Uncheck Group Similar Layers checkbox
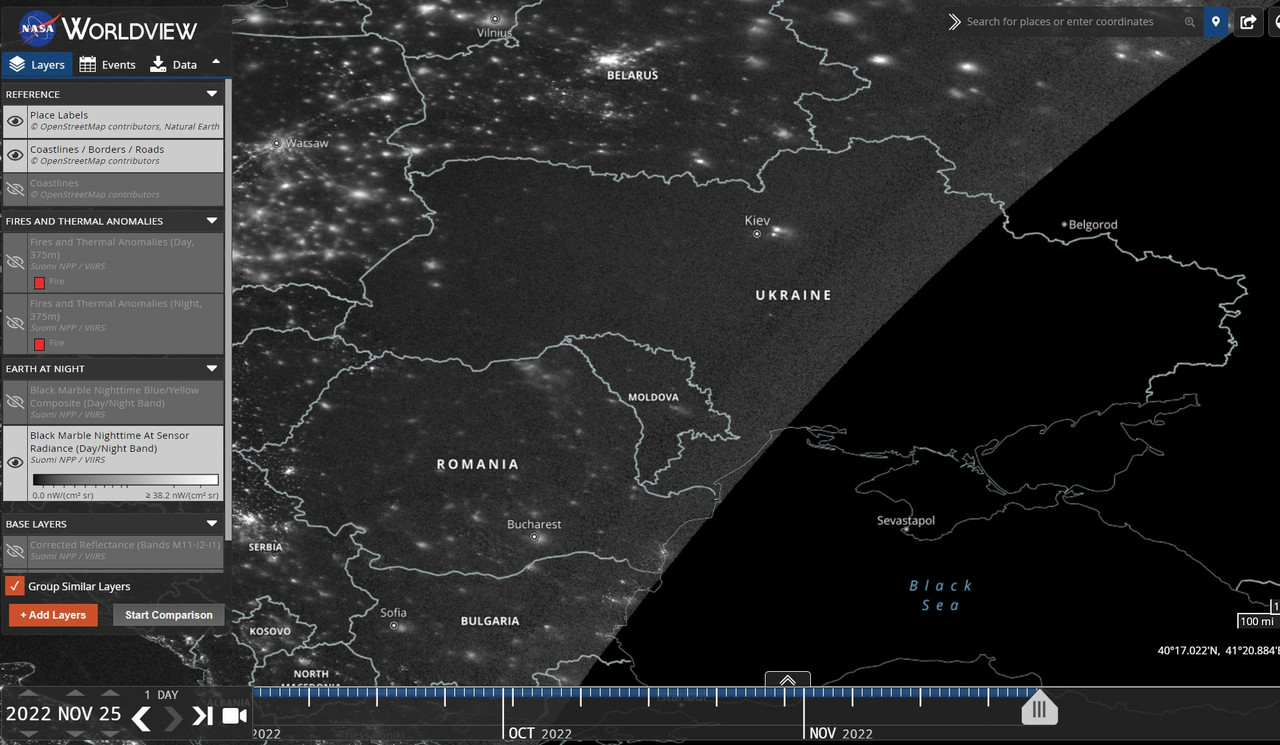1280x745 pixels. [15, 586]
